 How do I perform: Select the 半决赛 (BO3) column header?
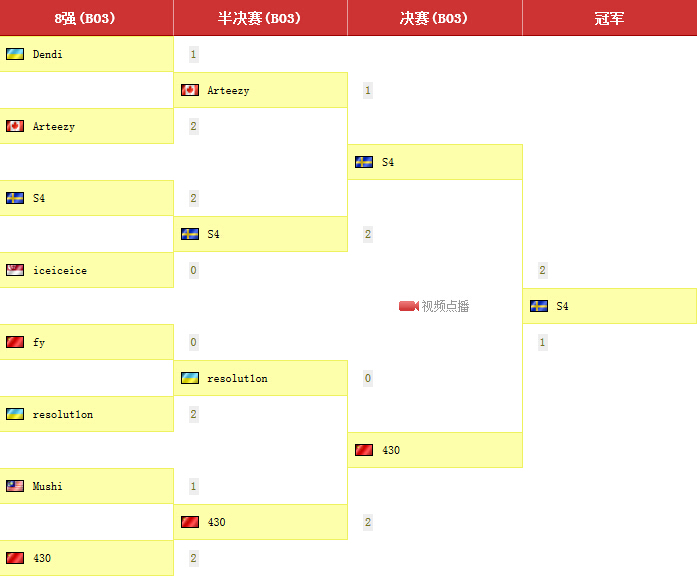(x=260, y=18)
